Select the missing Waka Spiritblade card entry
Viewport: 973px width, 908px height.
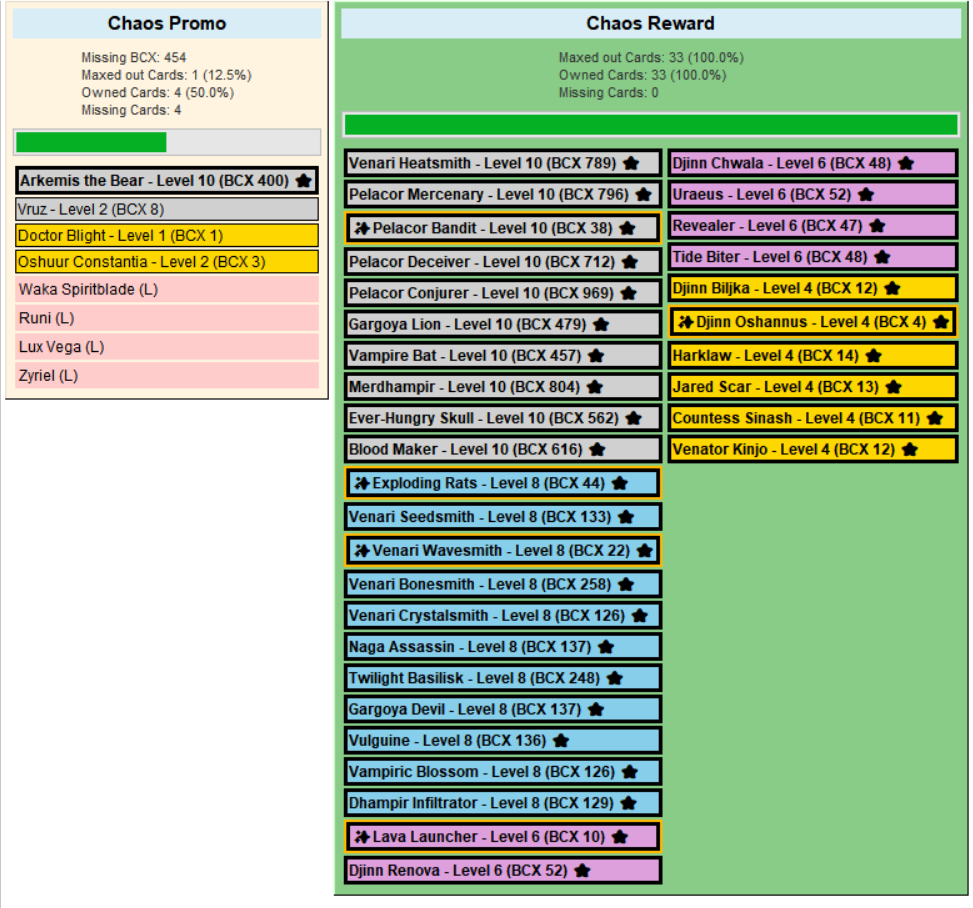point(167,289)
